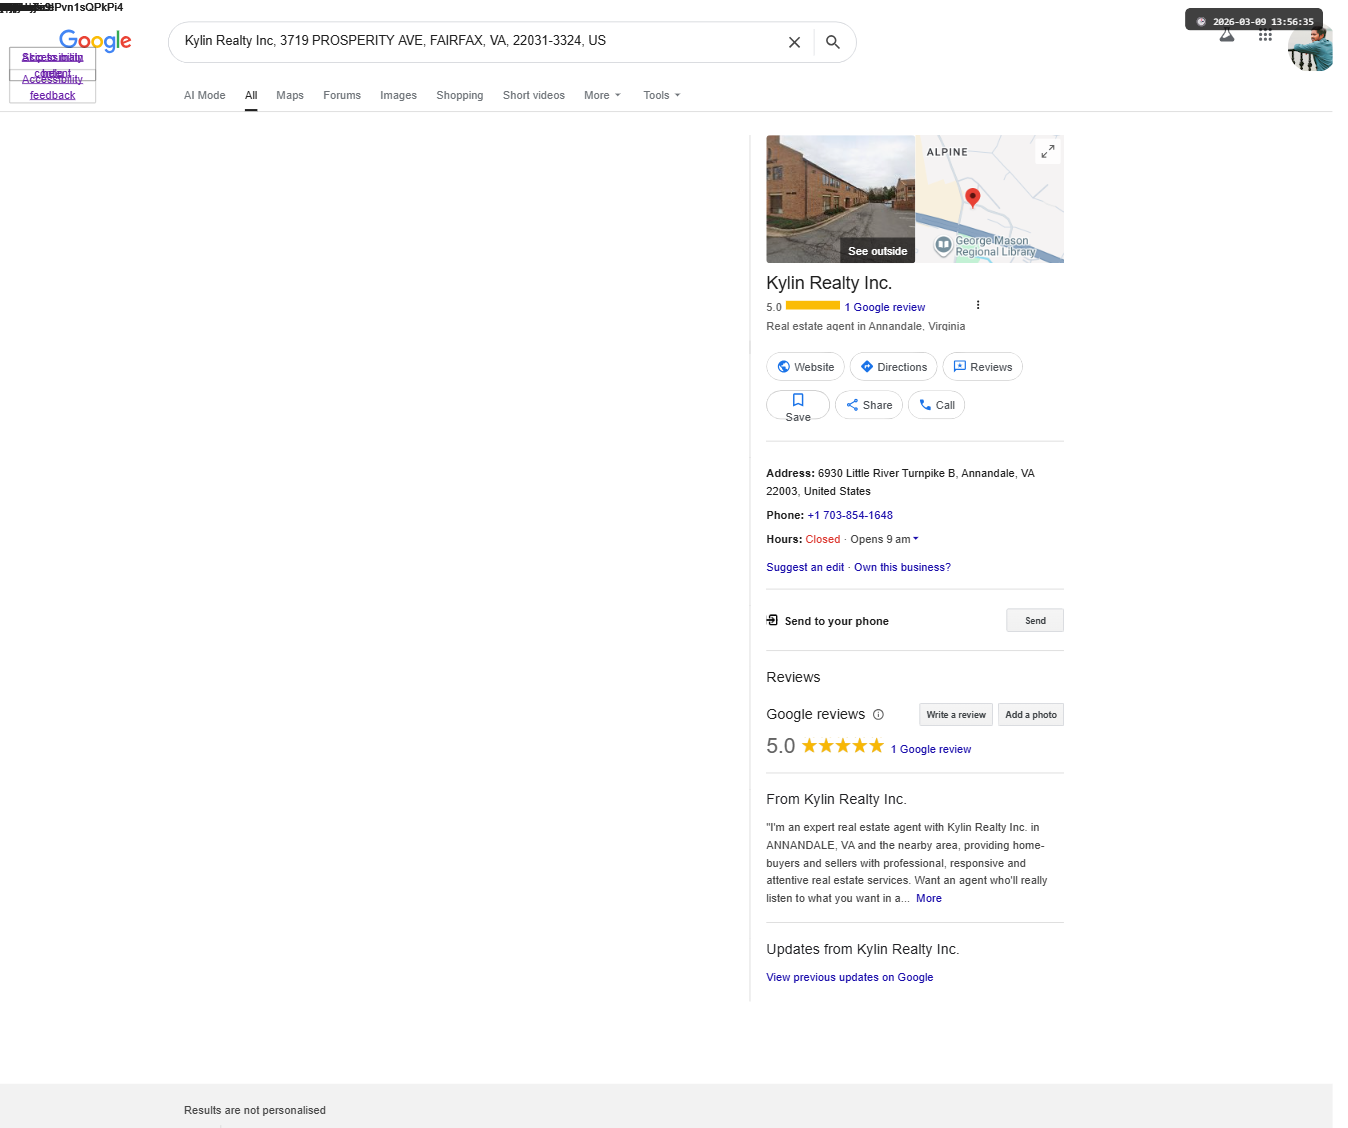The width and height of the screenshot is (1348, 1128).
Task: Click Own this business? link
Action: (x=902, y=567)
